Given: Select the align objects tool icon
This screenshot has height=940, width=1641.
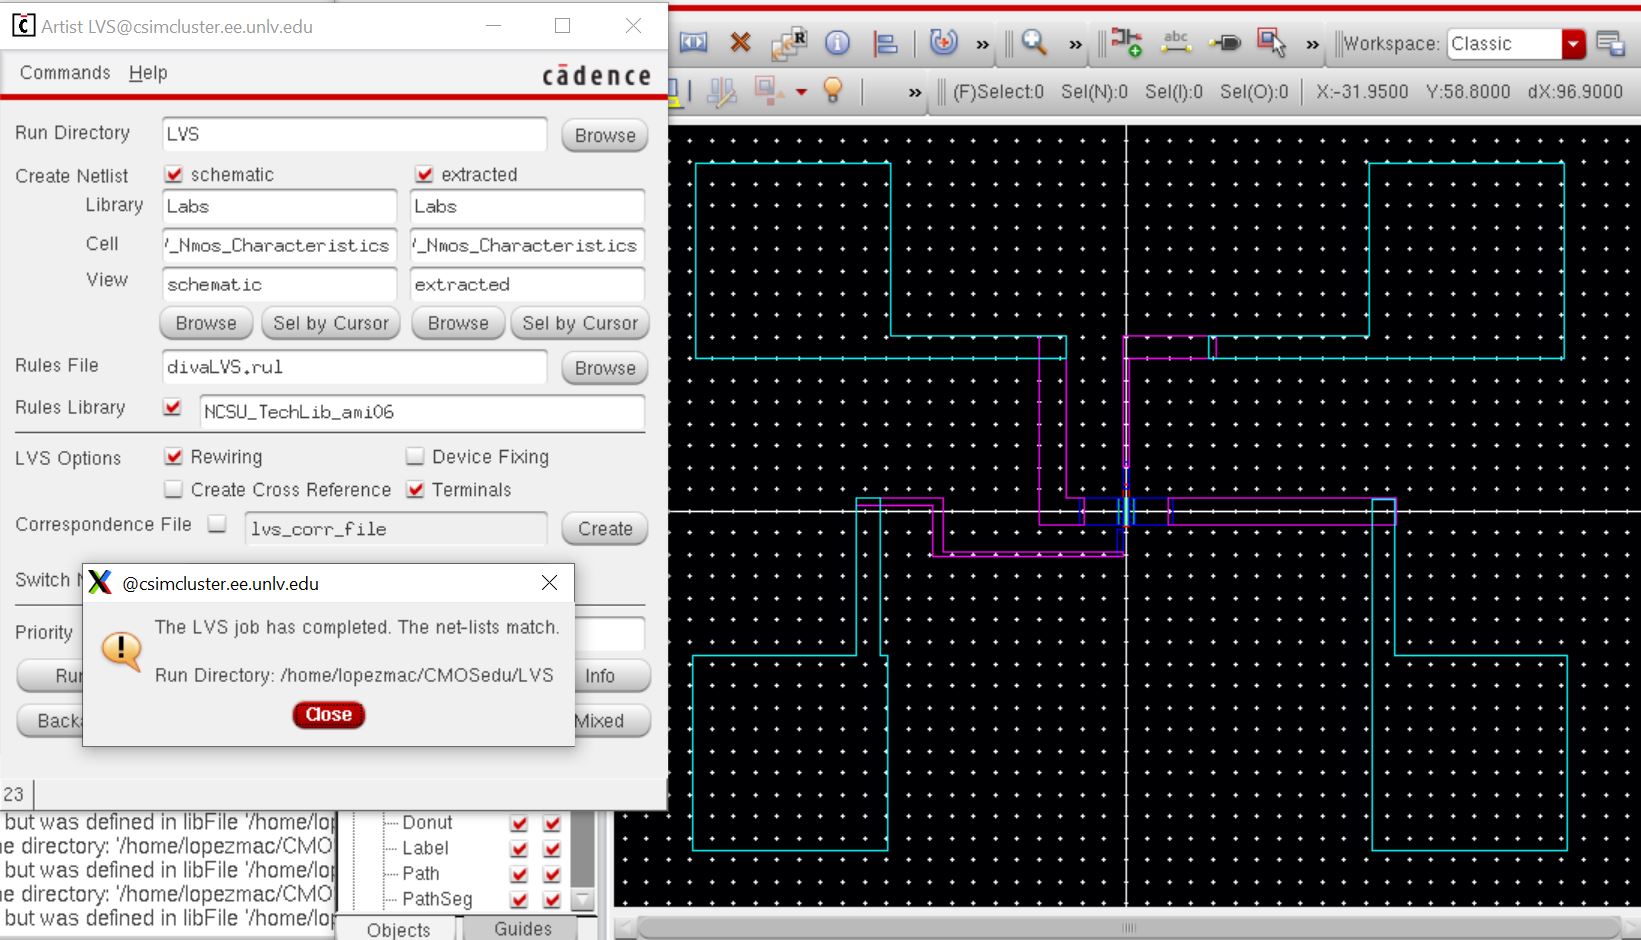Looking at the screenshot, I should click(885, 43).
